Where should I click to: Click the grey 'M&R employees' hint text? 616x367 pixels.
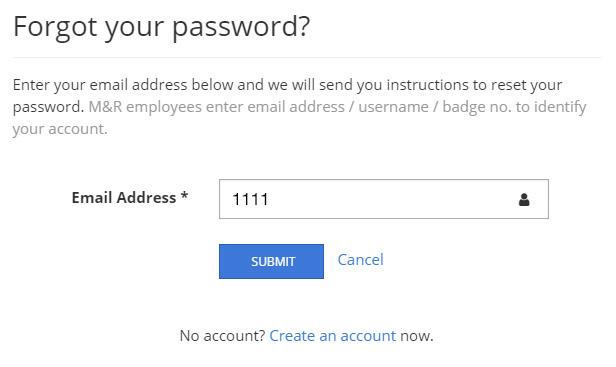coord(145,107)
